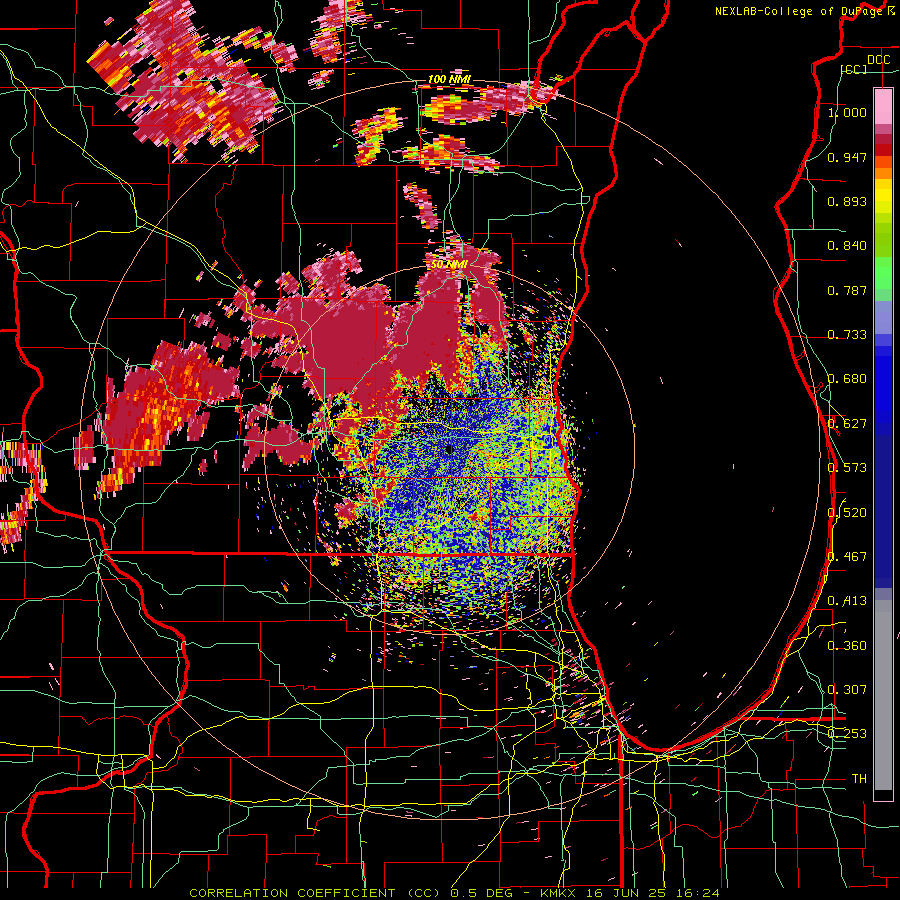Click the black radar site dot at the center of the rings
Screen dimensions: 900x900
449,450
